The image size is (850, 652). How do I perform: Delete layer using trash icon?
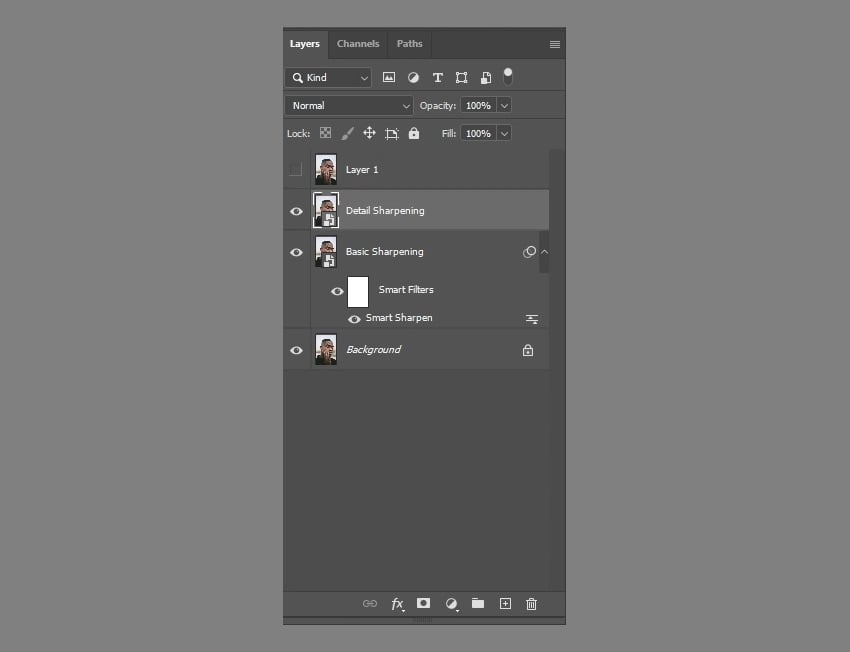point(531,604)
